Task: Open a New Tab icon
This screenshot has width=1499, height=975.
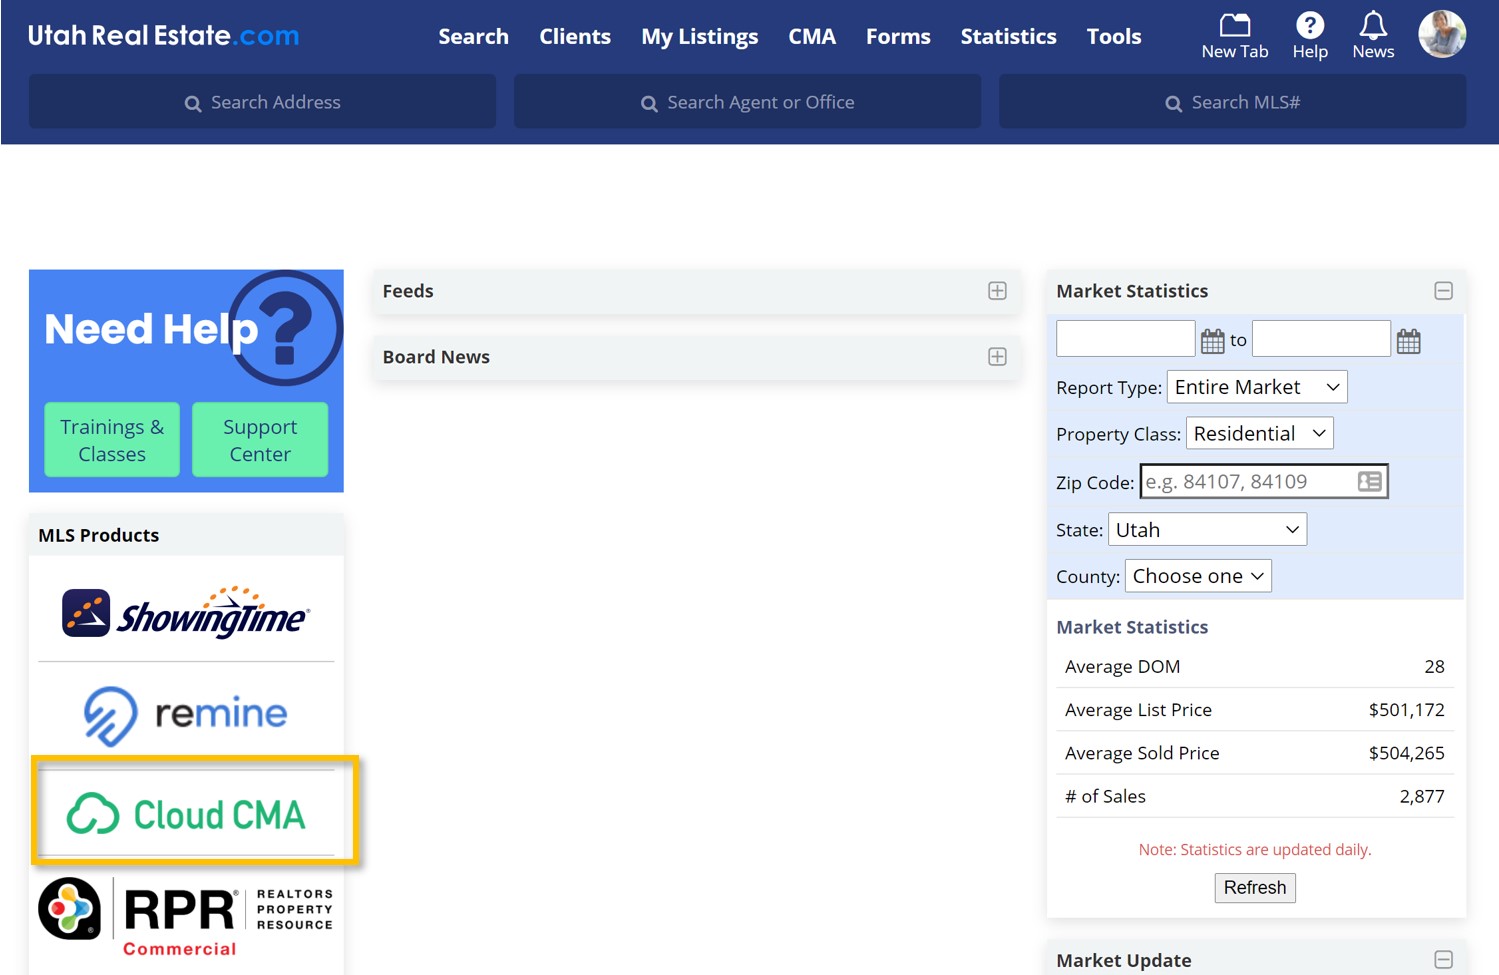Action: 1234,25
